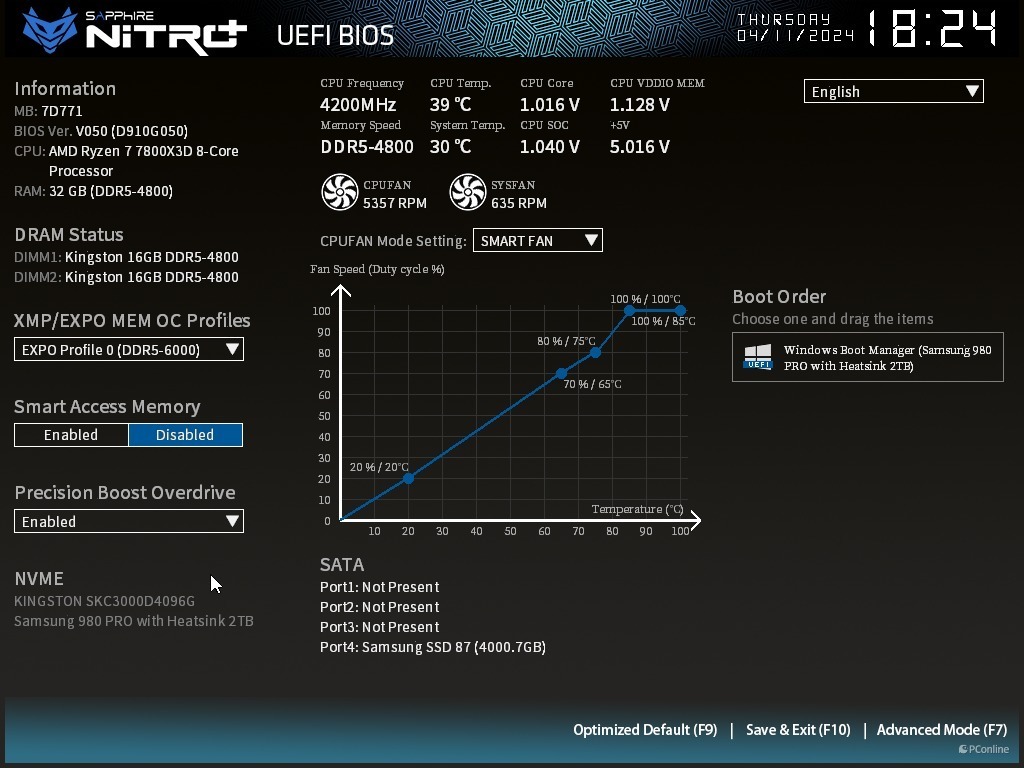Click the CPU SOC 1.040 V value
This screenshot has width=1024, height=768.
coord(550,146)
